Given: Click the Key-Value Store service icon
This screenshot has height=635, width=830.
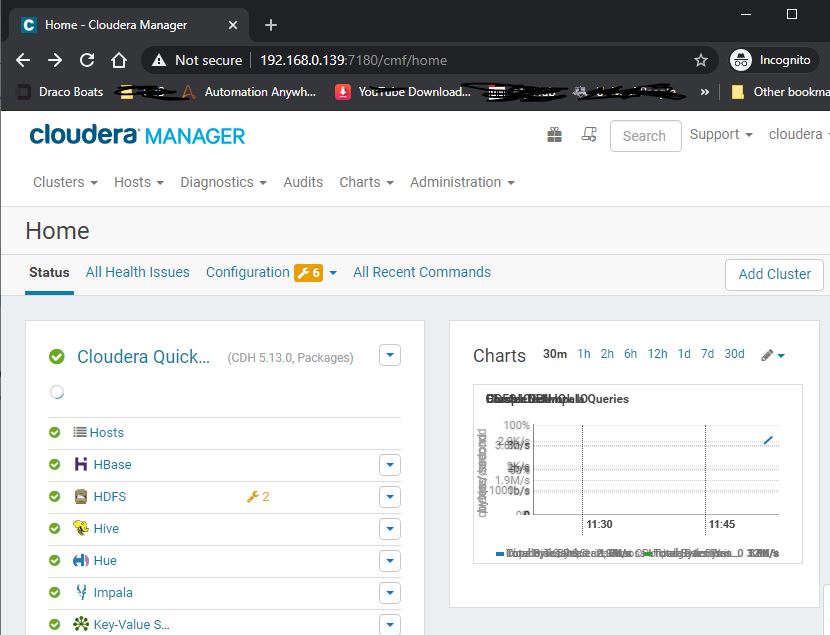Looking at the screenshot, I should tap(80, 624).
